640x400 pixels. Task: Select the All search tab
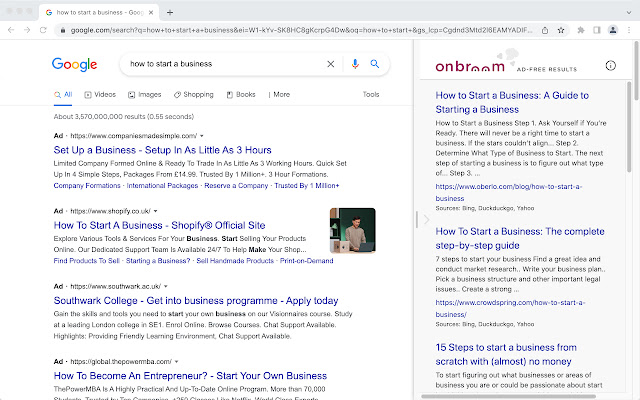(63, 95)
